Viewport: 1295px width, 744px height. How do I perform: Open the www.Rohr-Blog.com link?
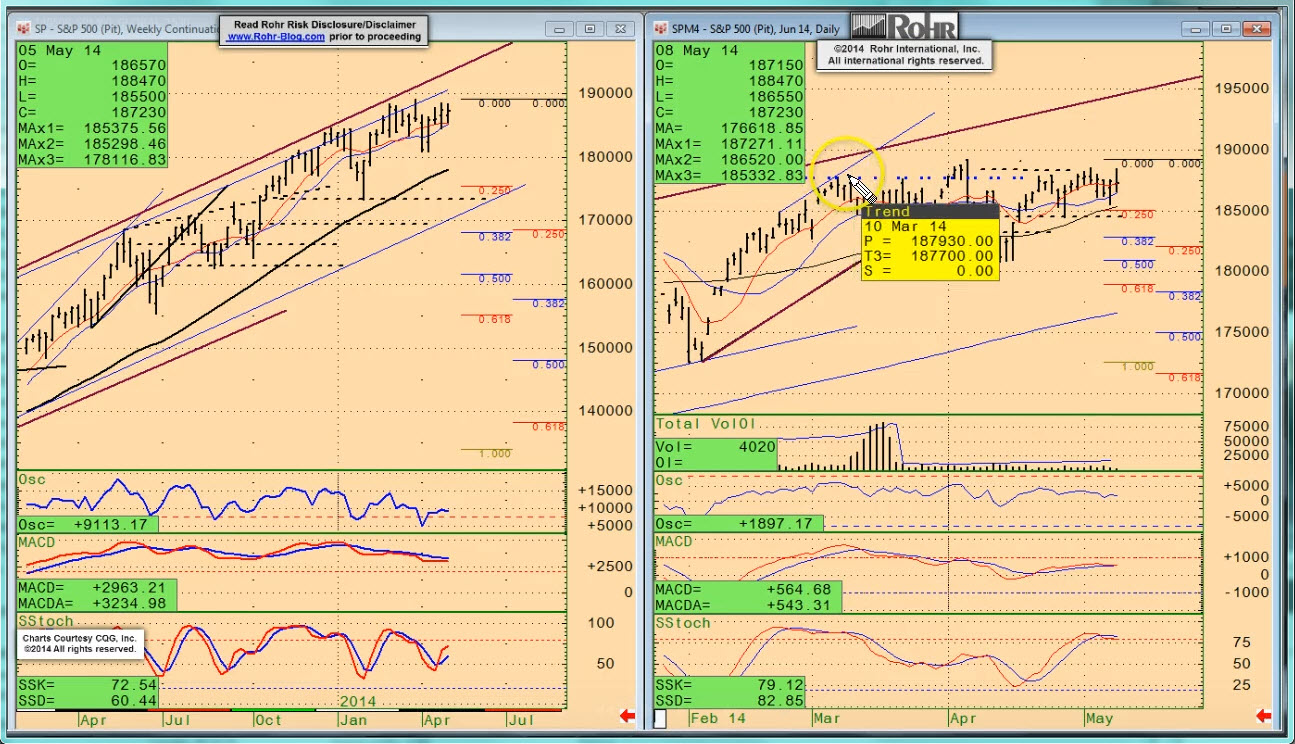pos(275,37)
